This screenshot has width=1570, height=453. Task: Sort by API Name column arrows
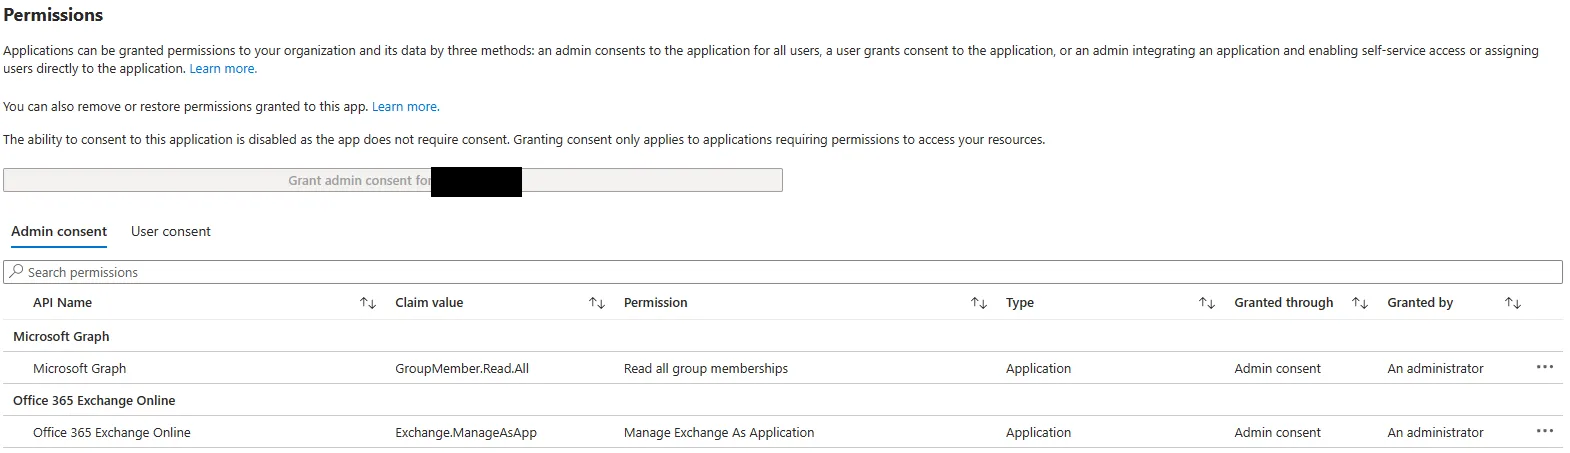coord(367,303)
